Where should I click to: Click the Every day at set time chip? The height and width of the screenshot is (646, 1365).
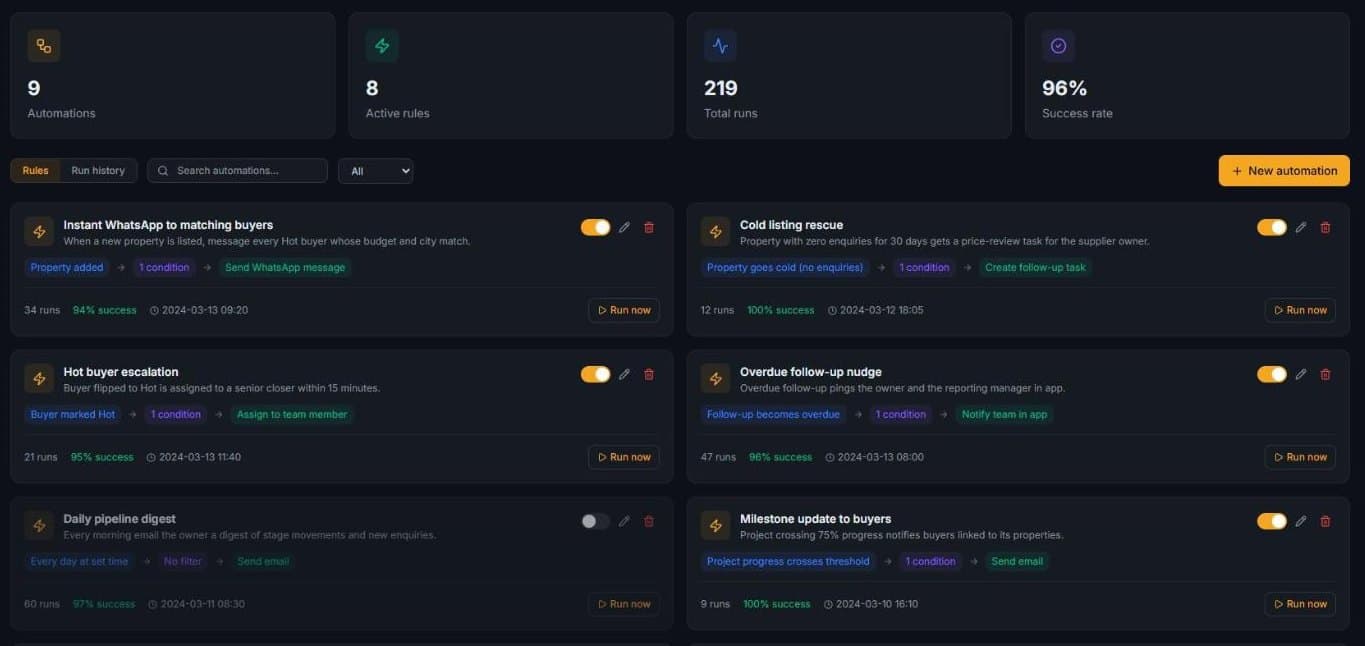click(x=79, y=562)
